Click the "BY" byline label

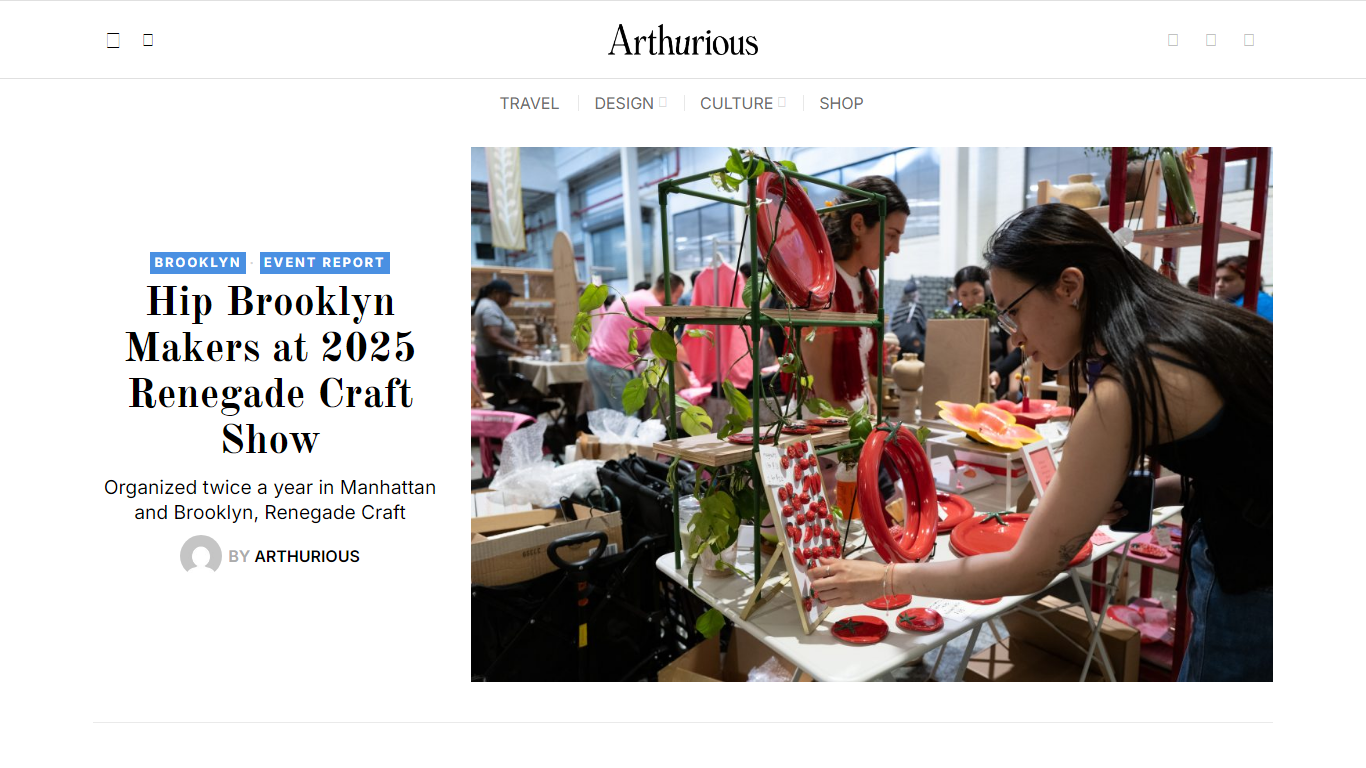tap(239, 556)
